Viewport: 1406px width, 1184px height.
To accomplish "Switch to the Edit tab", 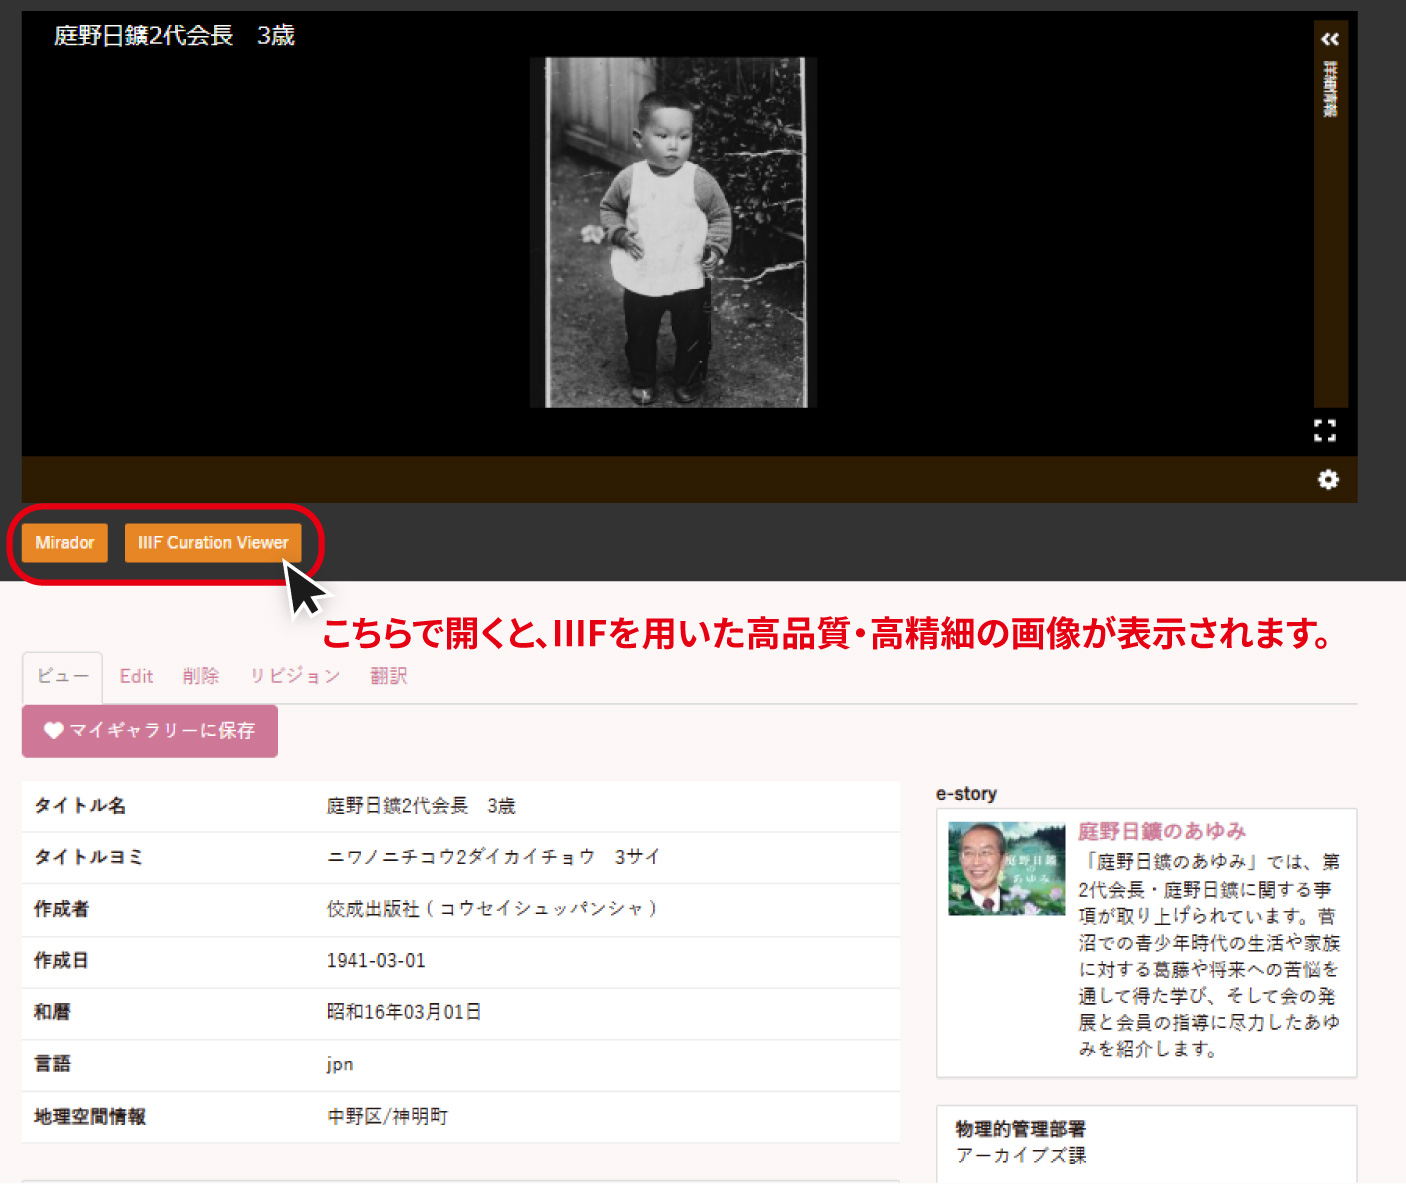I will [x=136, y=677].
